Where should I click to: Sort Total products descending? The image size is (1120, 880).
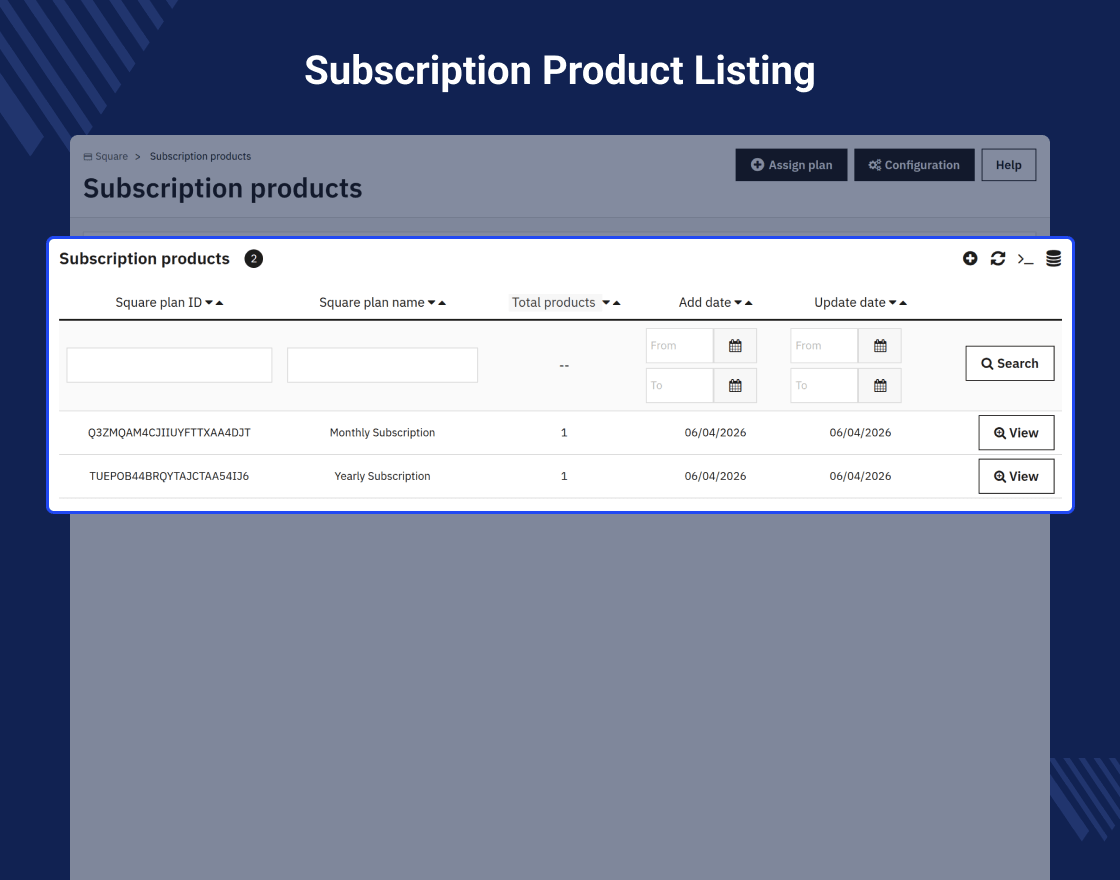click(606, 303)
